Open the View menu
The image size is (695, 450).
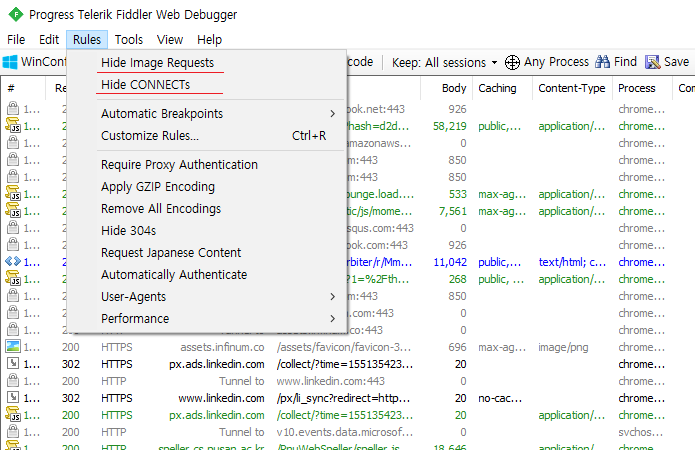[170, 39]
